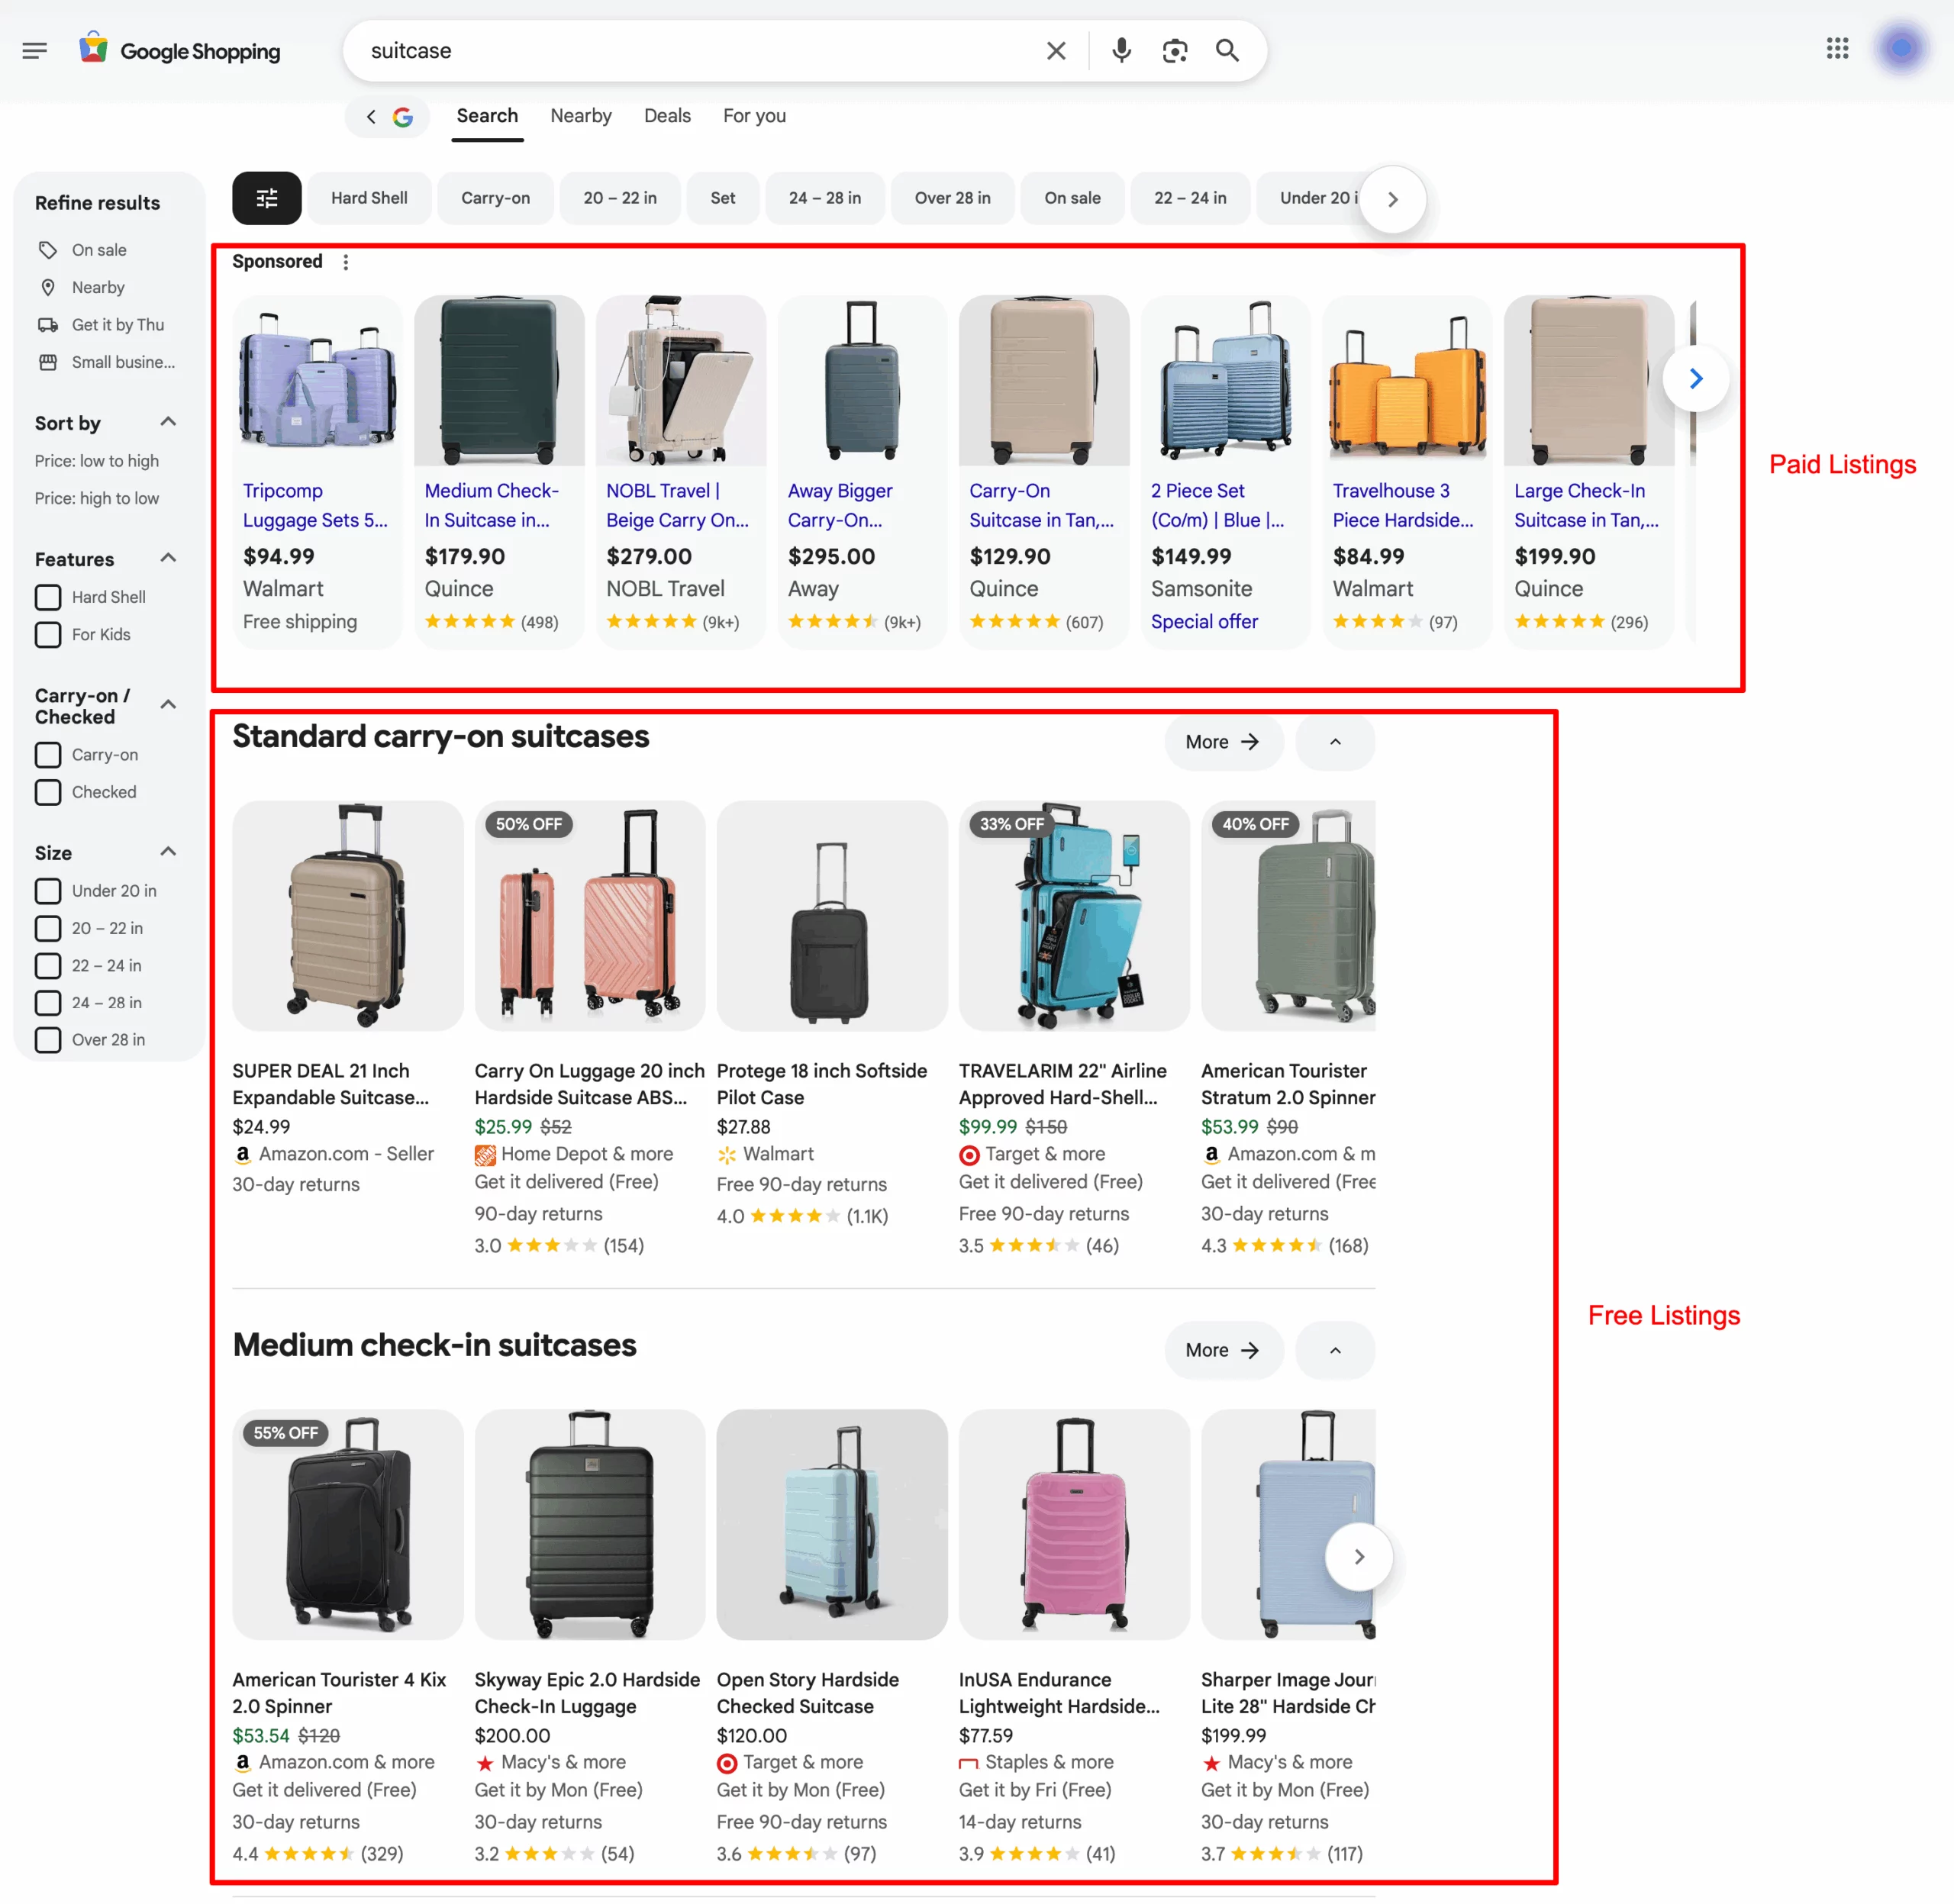This screenshot has height=1904, width=1954.
Task: Switch to the Nearby tab
Action: [x=581, y=116]
